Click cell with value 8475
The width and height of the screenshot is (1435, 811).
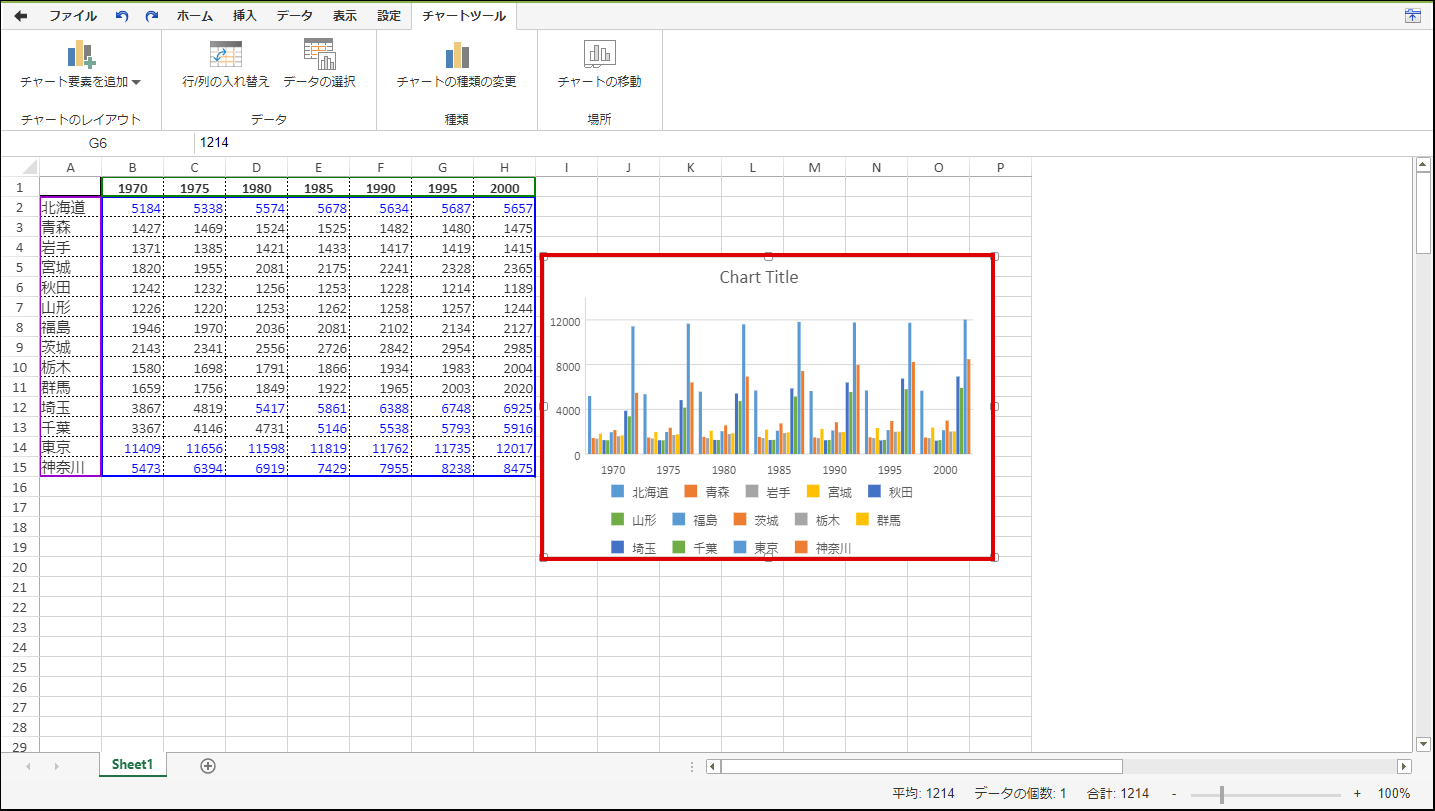(x=504, y=467)
